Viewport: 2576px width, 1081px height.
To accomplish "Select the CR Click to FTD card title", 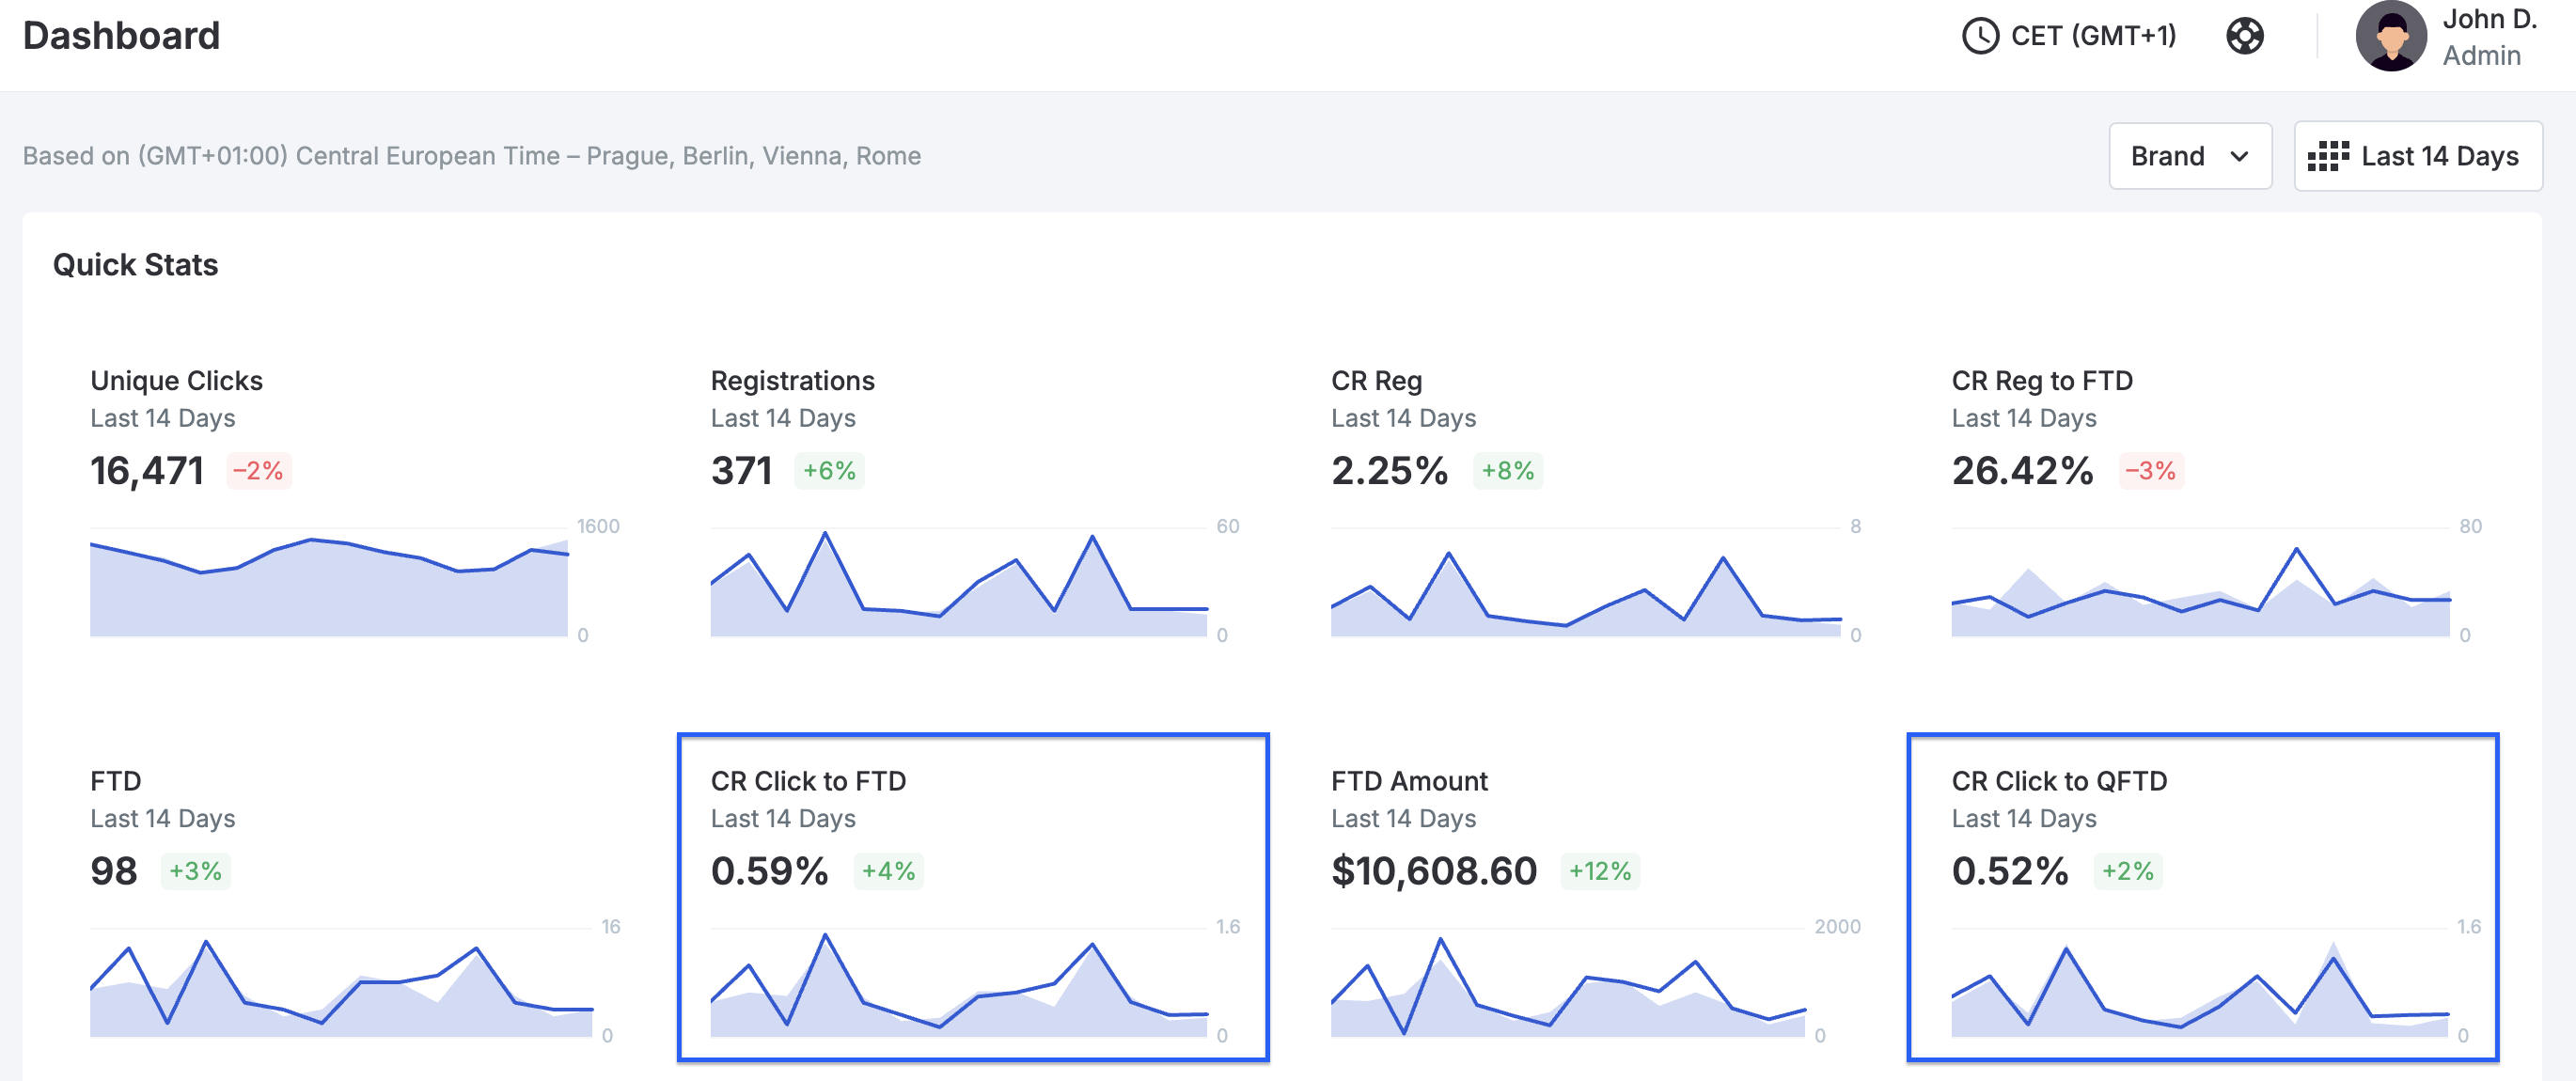I will click(x=808, y=781).
